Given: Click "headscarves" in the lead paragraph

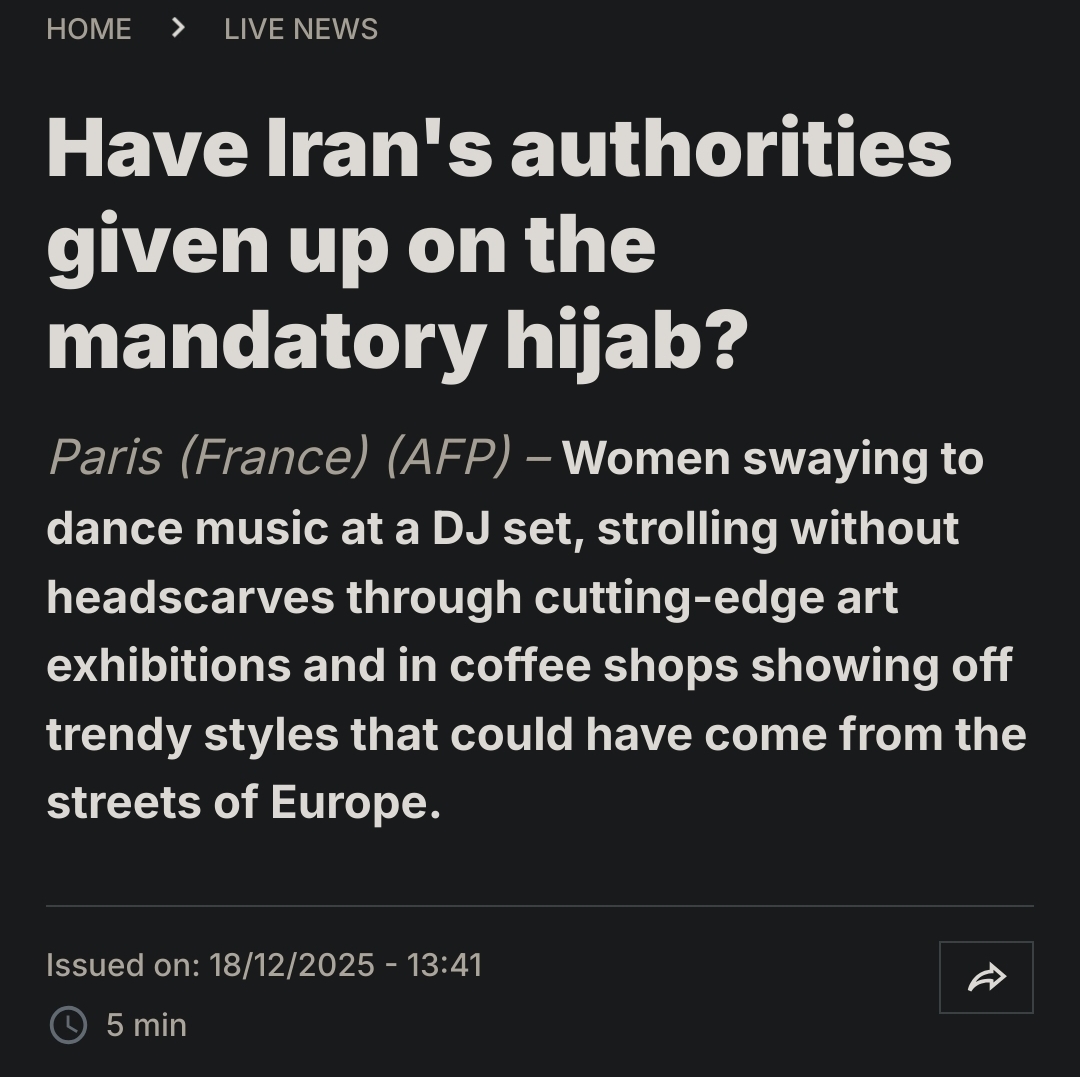Looking at the screenshot, I should [x=190, y=597].
